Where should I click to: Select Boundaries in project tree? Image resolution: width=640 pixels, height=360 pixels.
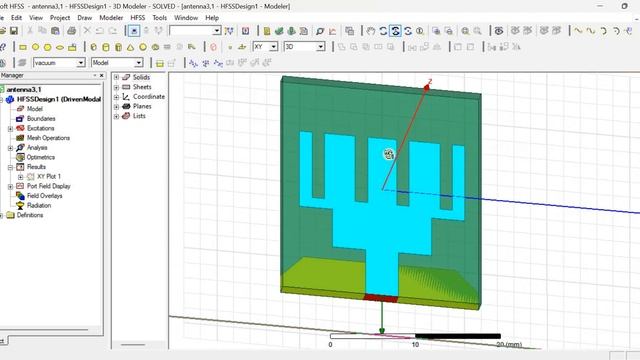[41, 119]
